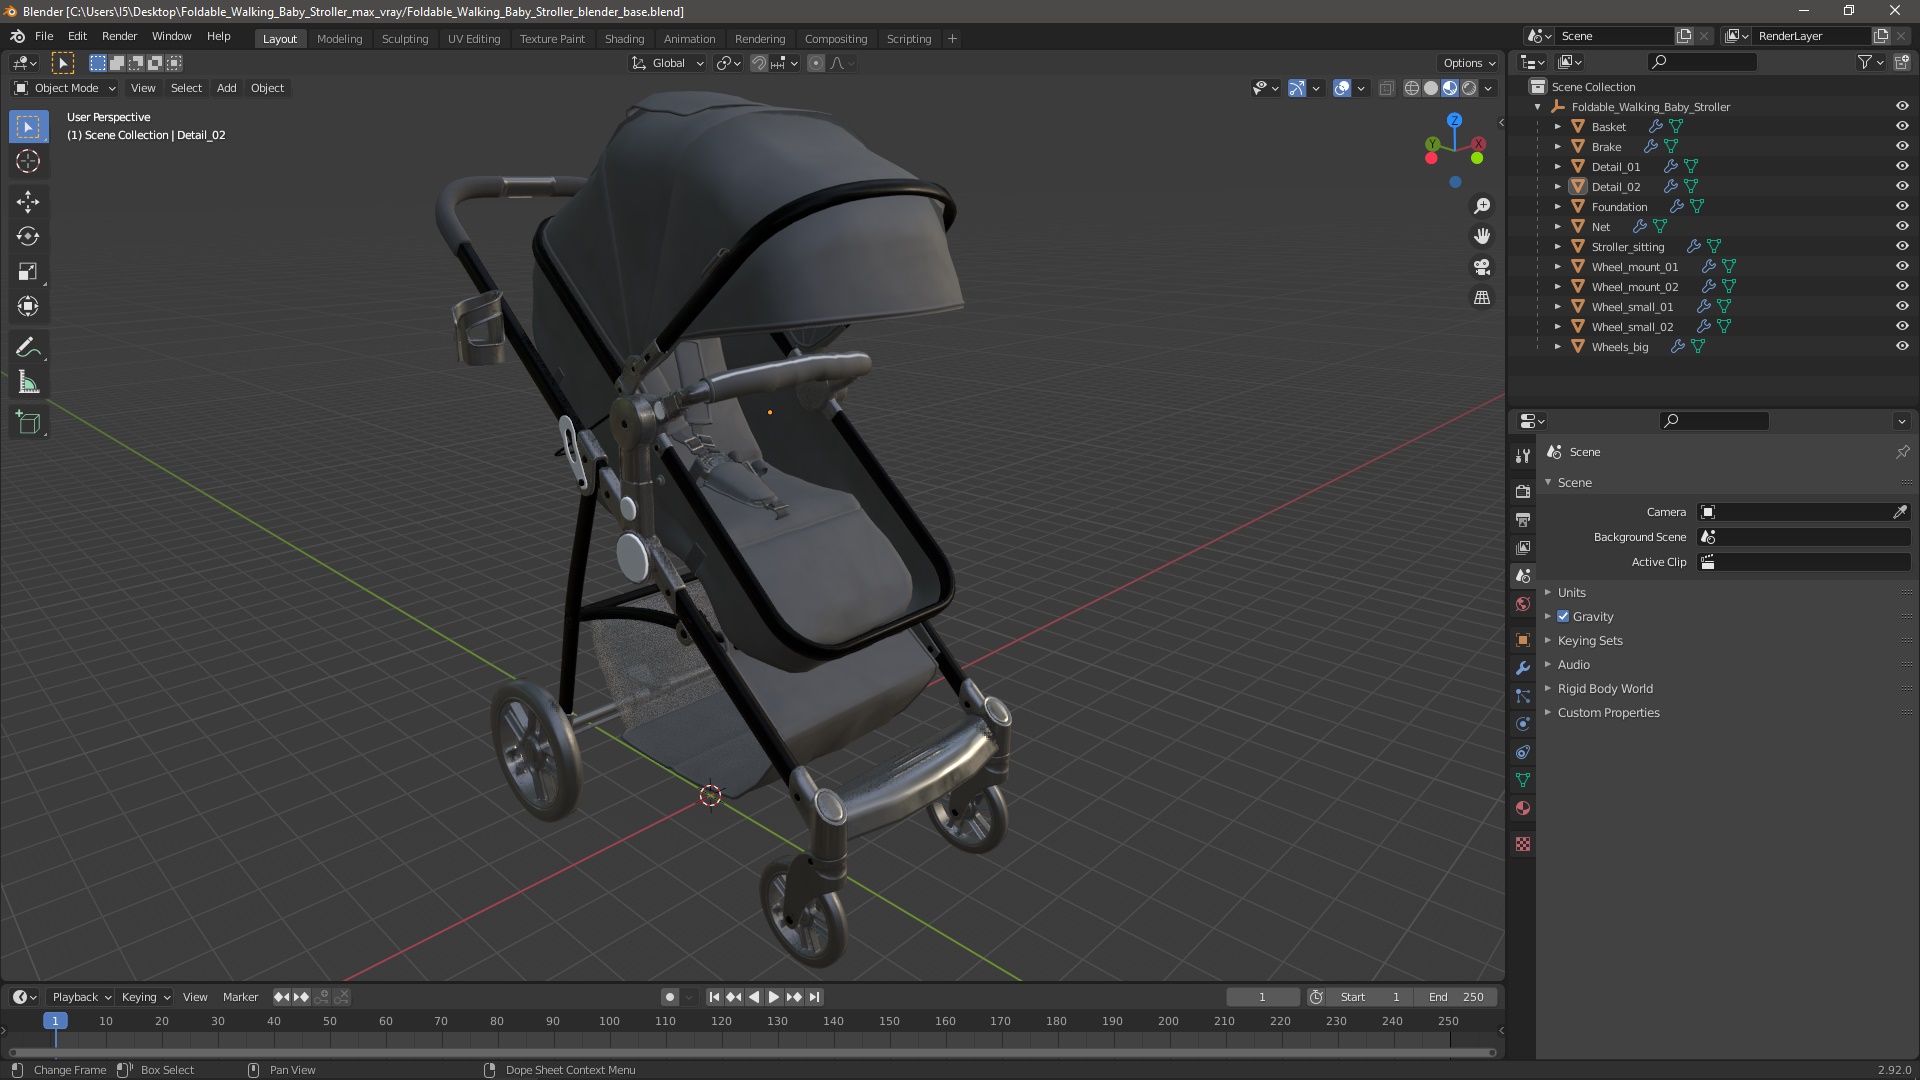Toggle visibility of Wheels_big object
This screenshot has height=1080, width=1920.
1902,346
